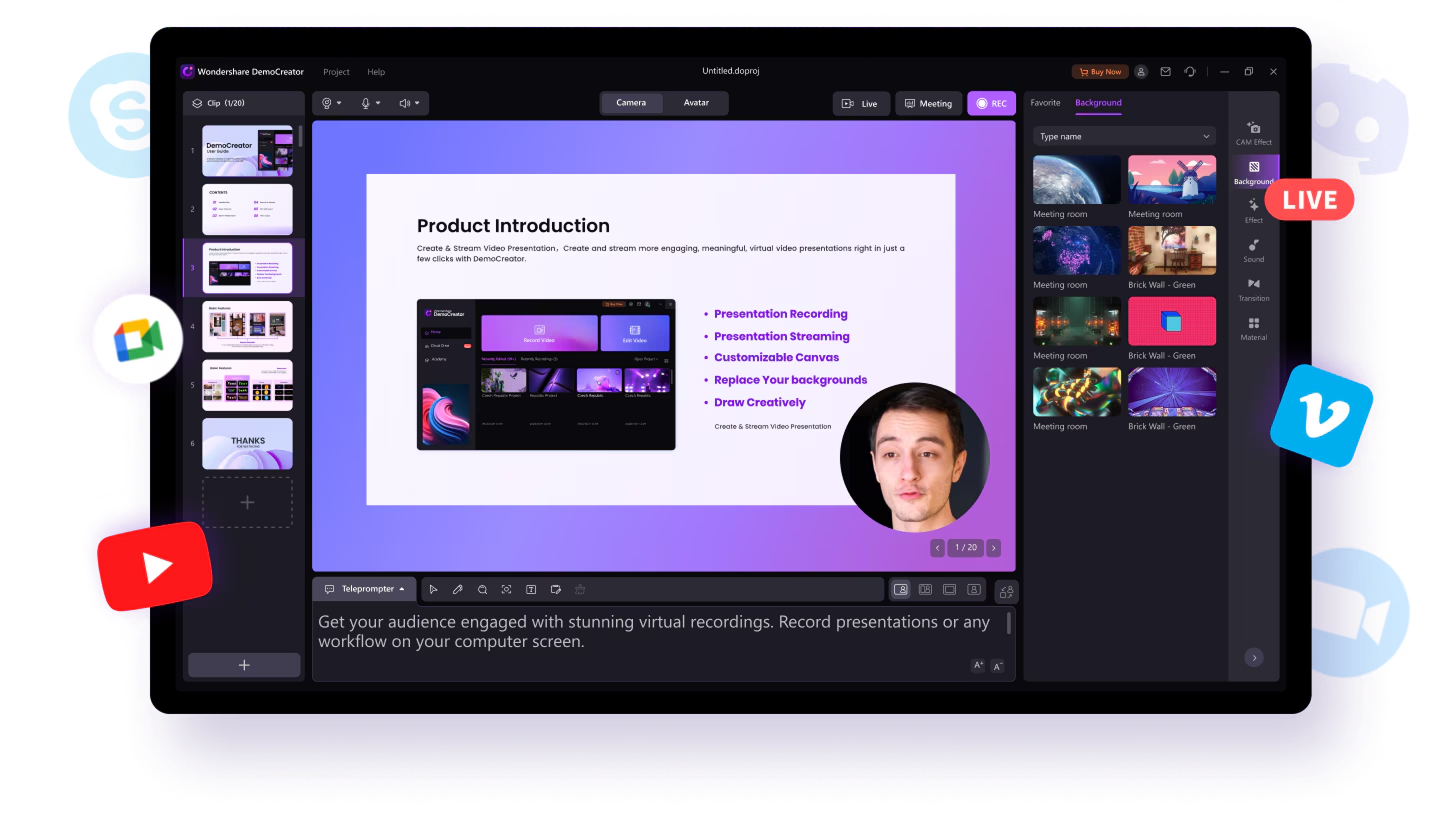Expand the microphone options dropdown
This screenshot has height=816, width=1432.
point(370,103)
